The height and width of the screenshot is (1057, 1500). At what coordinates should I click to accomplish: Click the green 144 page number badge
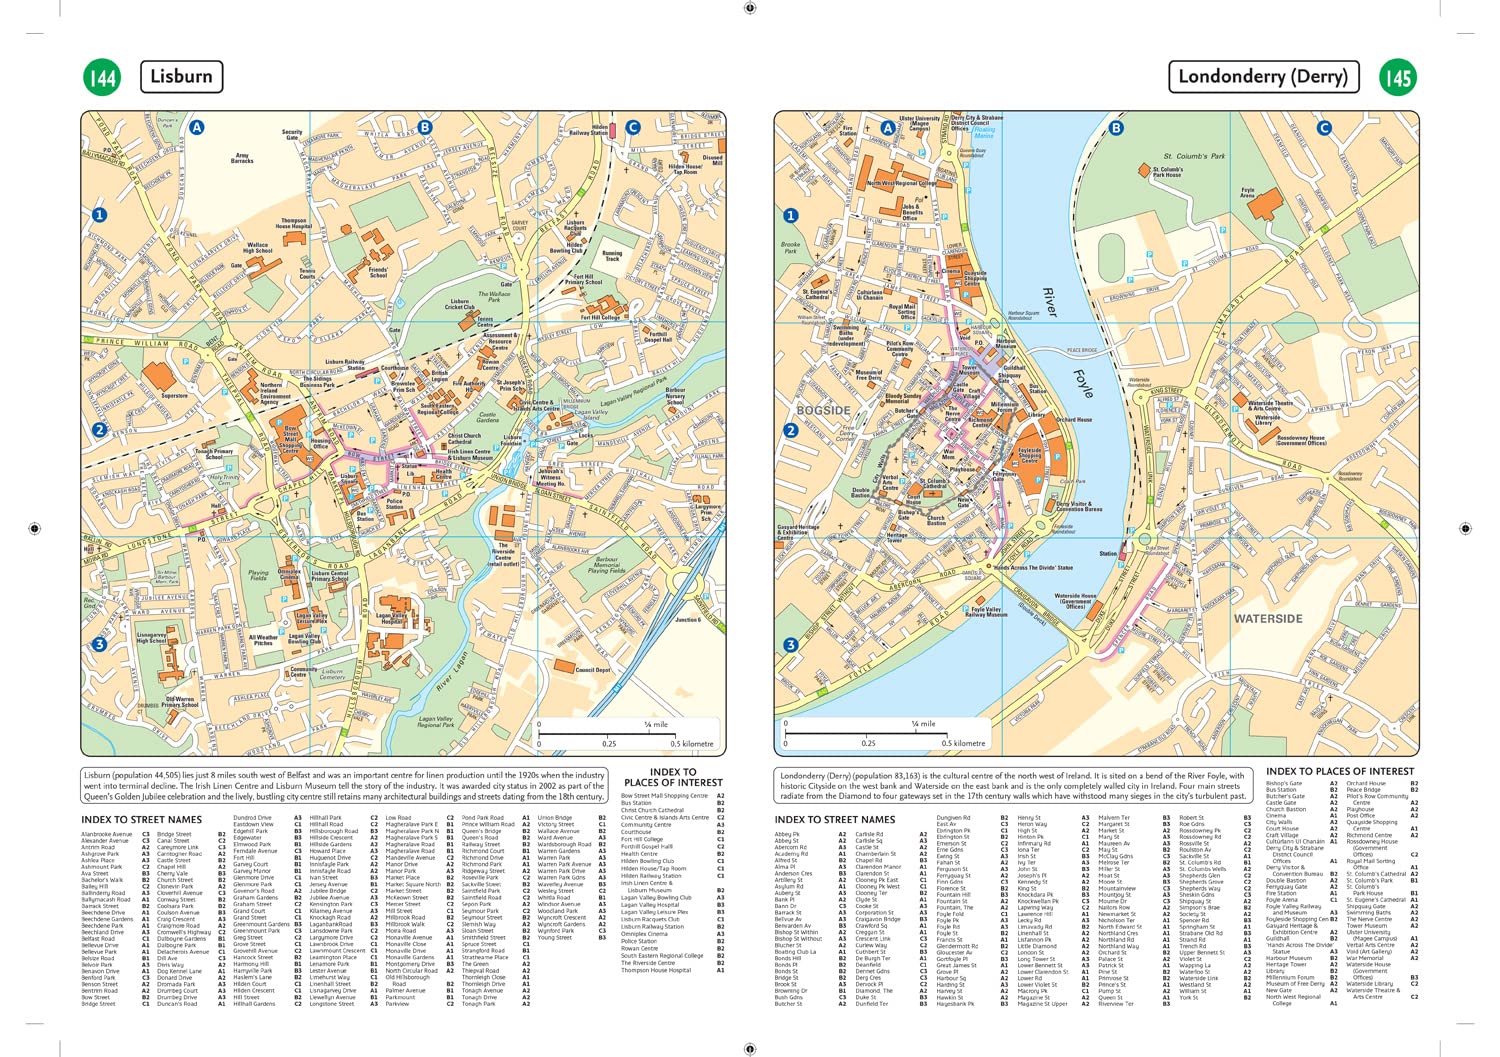pos(102,78)
